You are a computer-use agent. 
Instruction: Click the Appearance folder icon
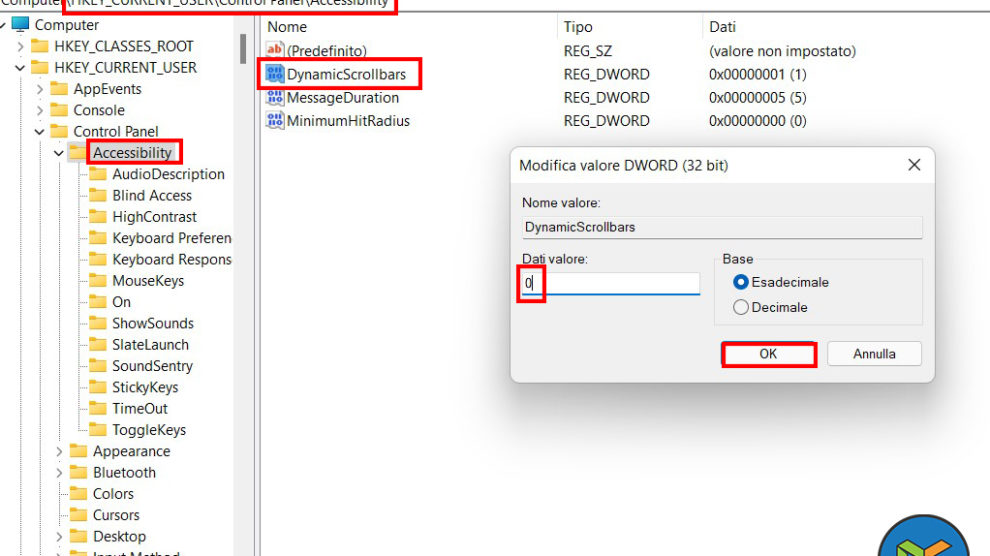(78, 451)
